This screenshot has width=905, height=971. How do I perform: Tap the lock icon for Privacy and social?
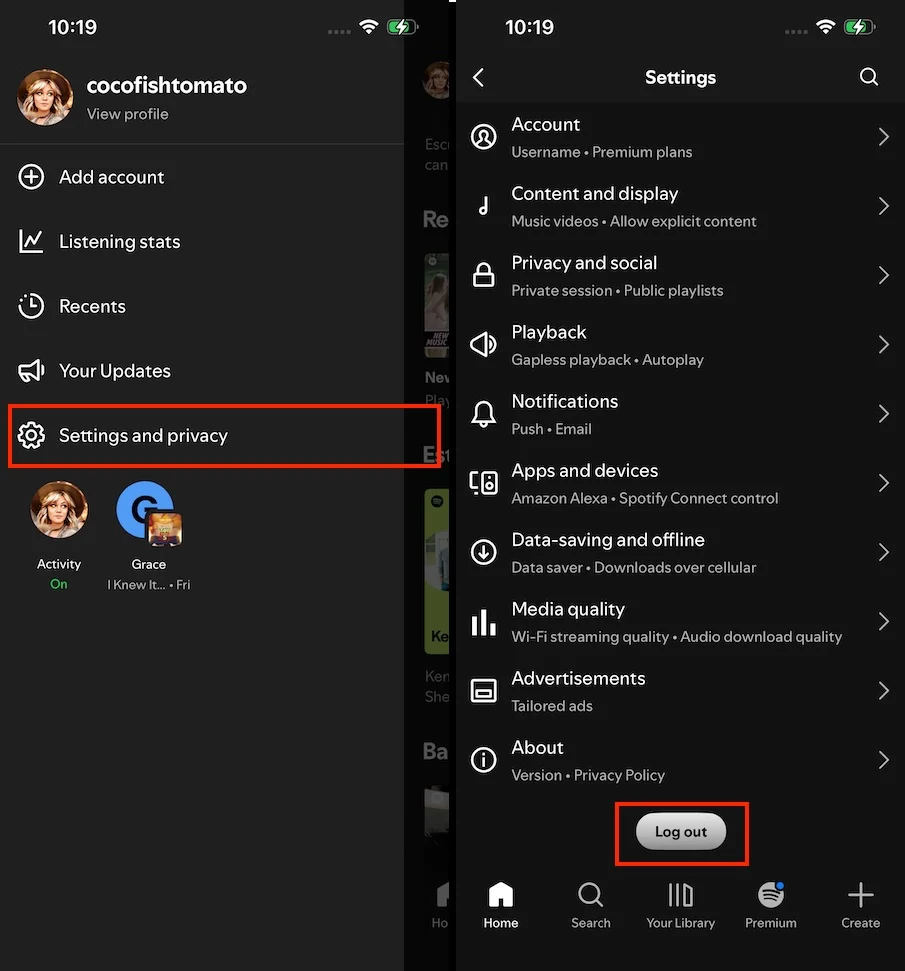tap(483, 275)
